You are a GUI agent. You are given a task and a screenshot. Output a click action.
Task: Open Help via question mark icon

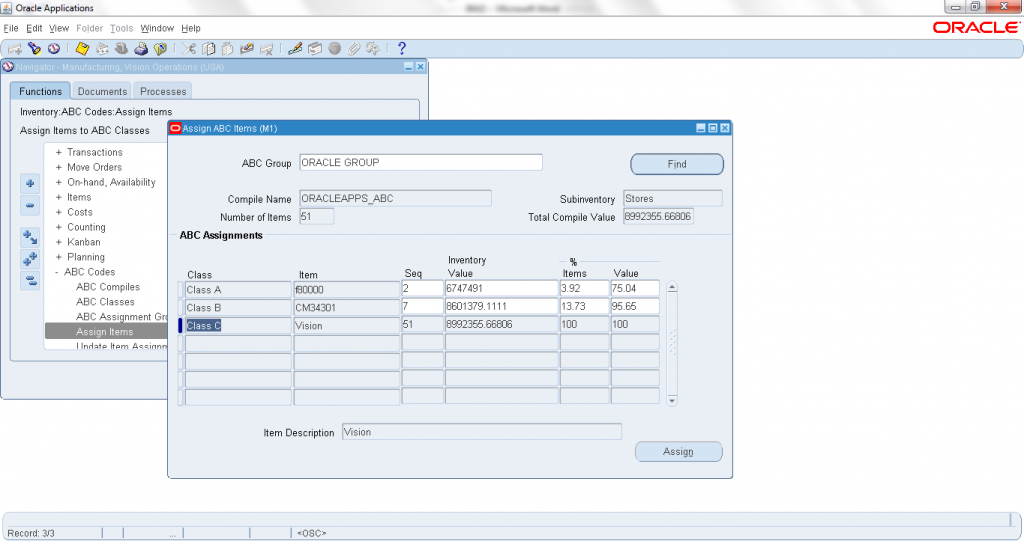pos(402,48)
